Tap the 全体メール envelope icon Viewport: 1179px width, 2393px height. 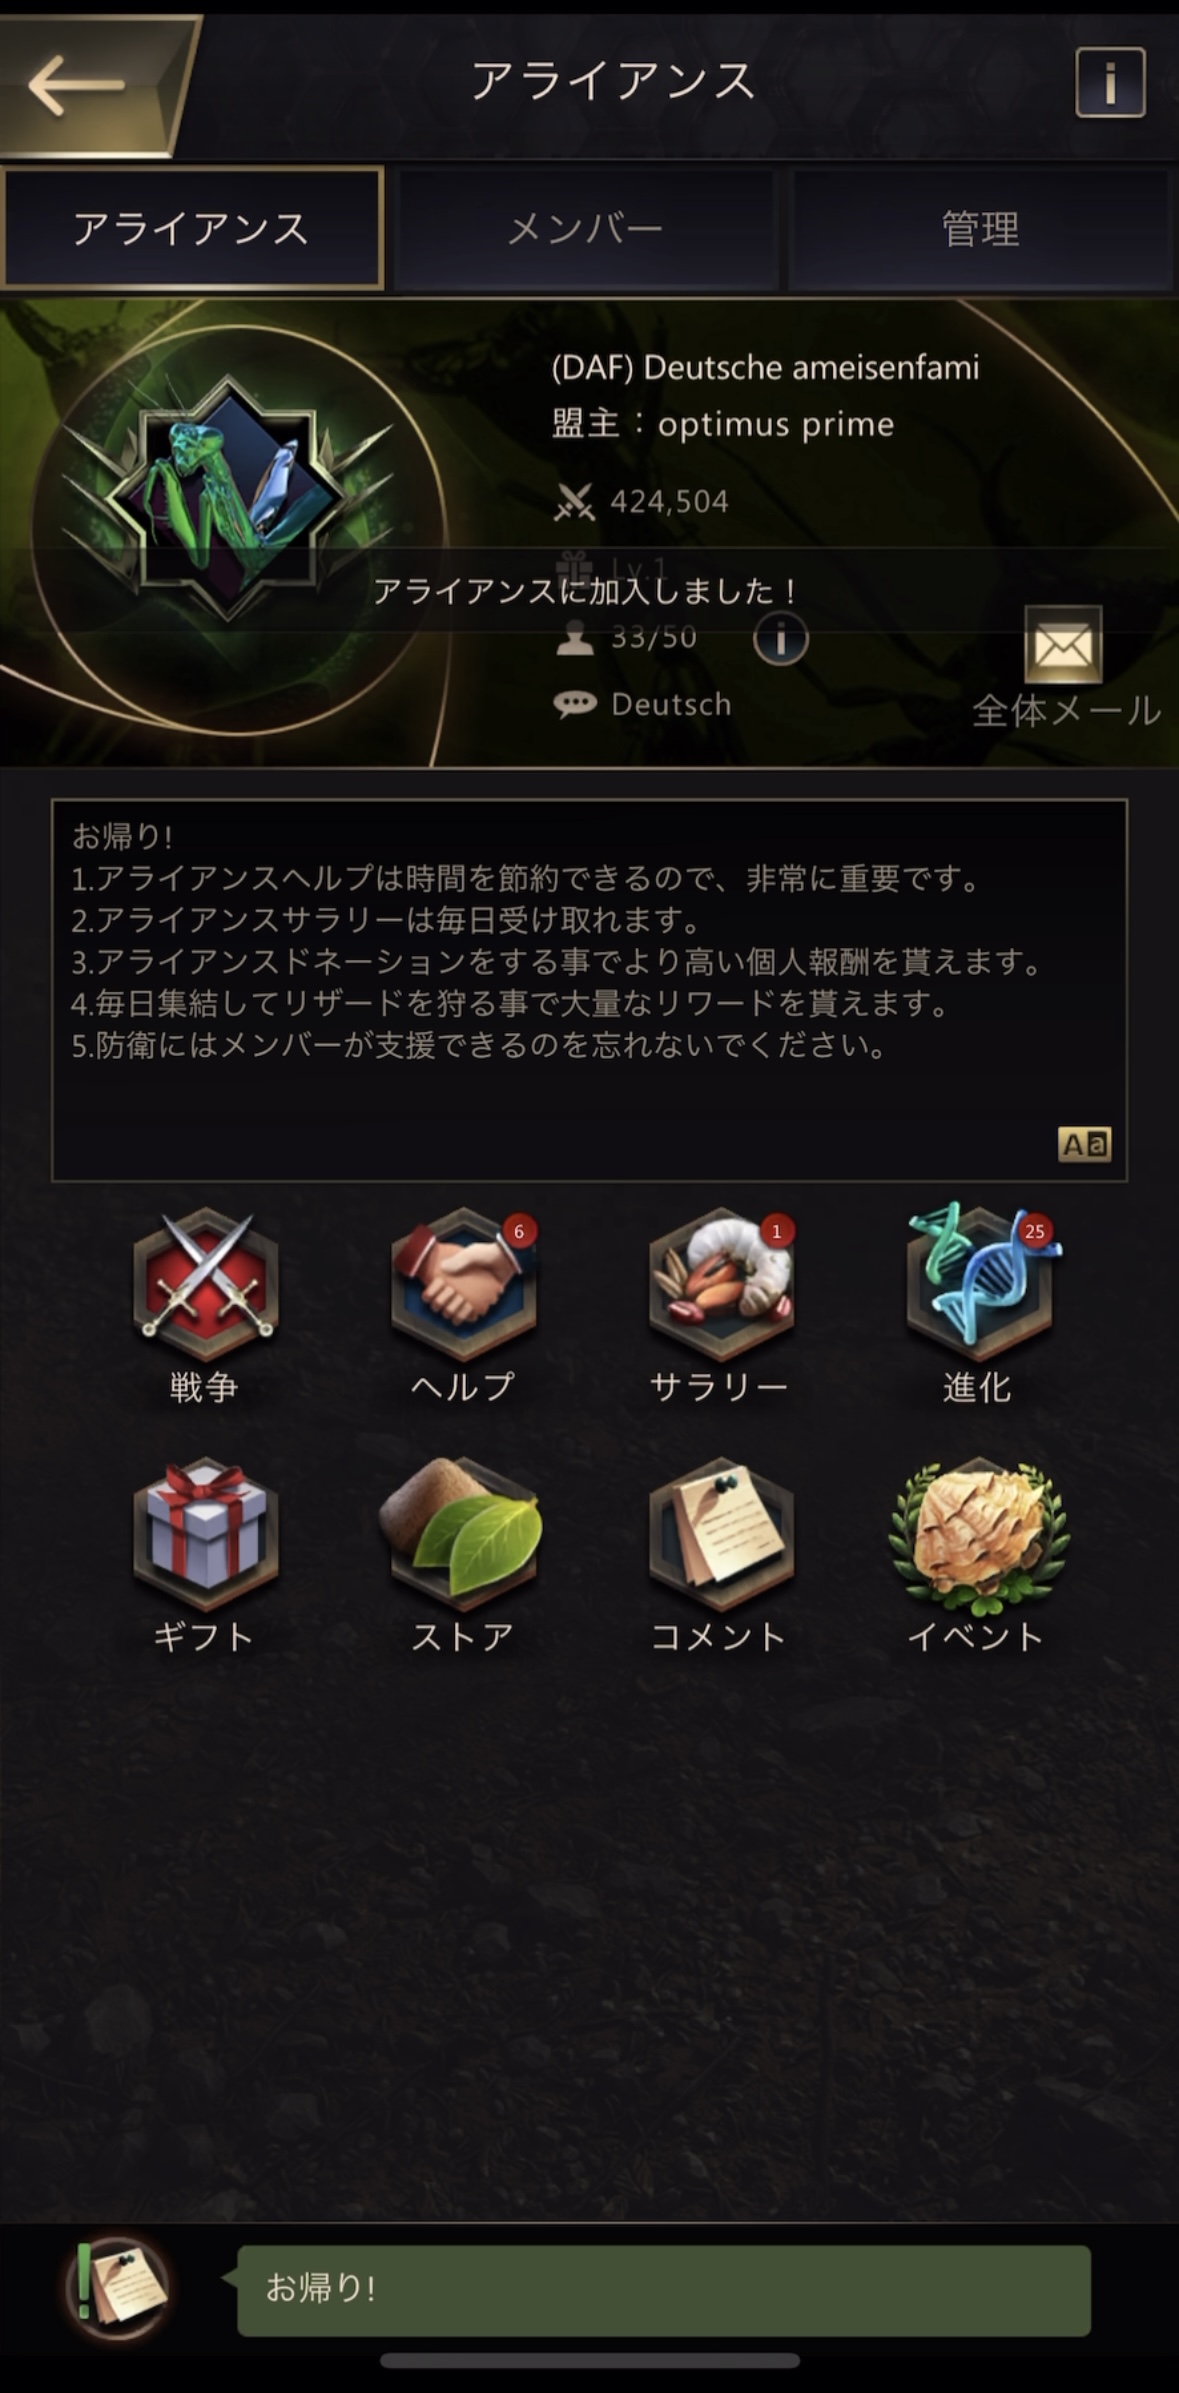(1063, 645)
